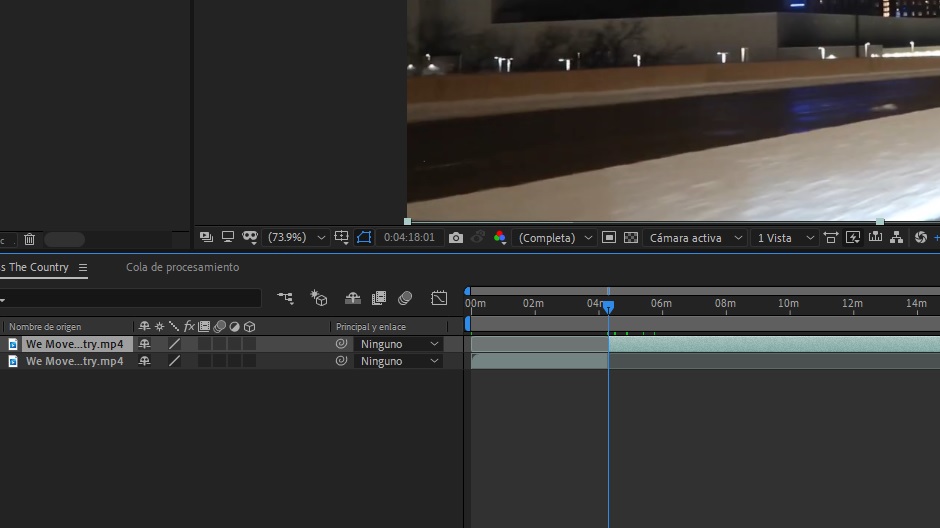Click video file icon of second layer
This screenshot has height=528, width=940.
[13, 361]
